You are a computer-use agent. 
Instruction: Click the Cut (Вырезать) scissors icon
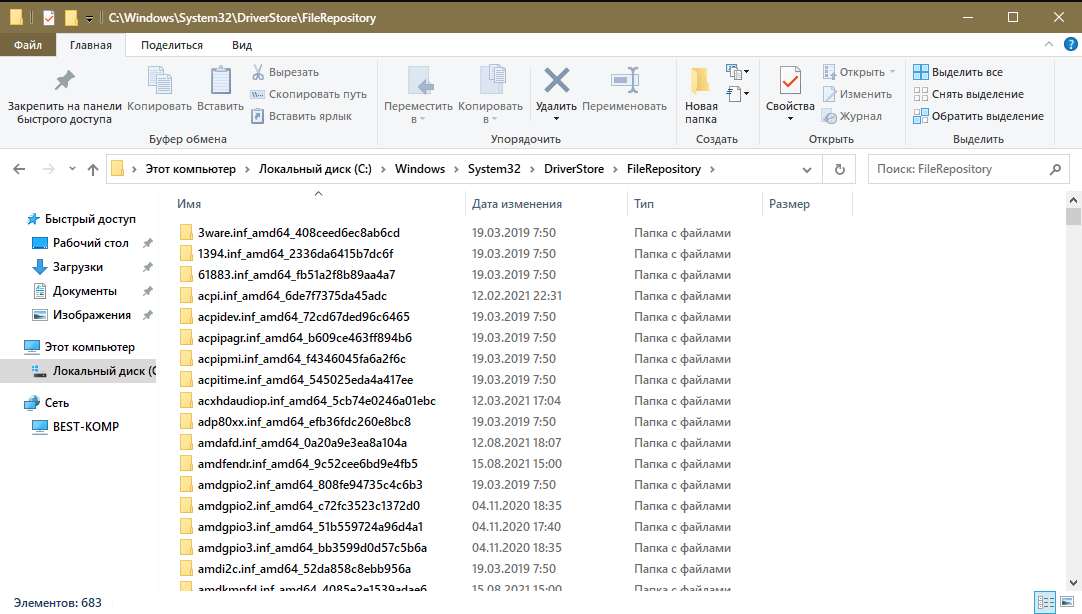pos(258,72)
